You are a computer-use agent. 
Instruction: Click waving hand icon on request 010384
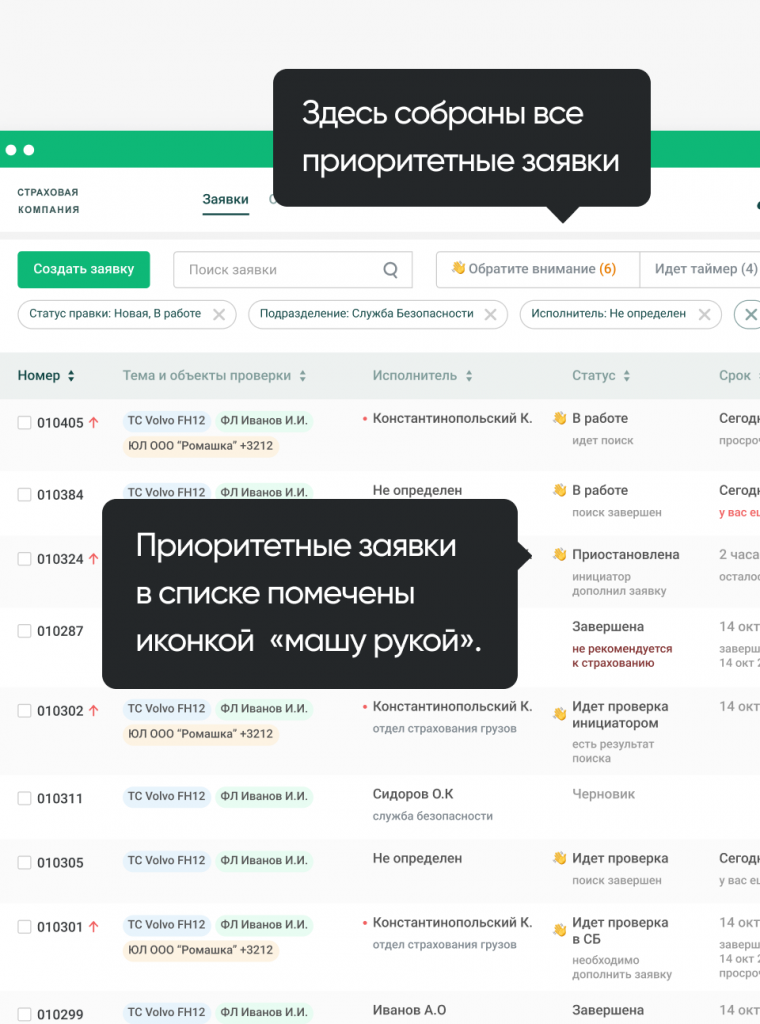[560, 491]
